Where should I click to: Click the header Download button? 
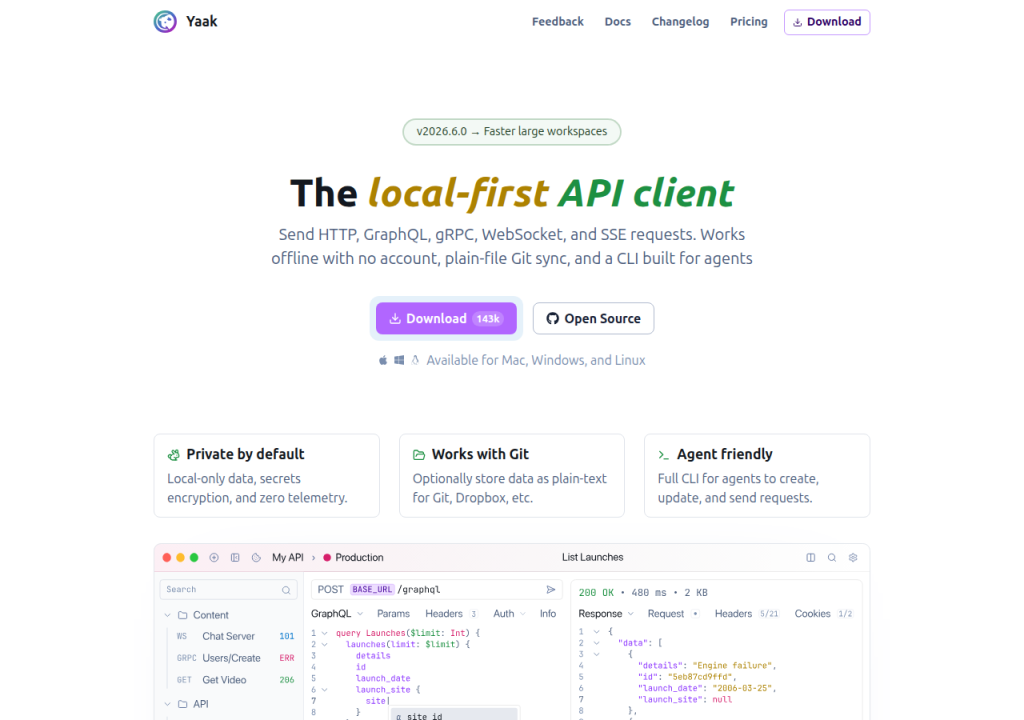point(827,22)
